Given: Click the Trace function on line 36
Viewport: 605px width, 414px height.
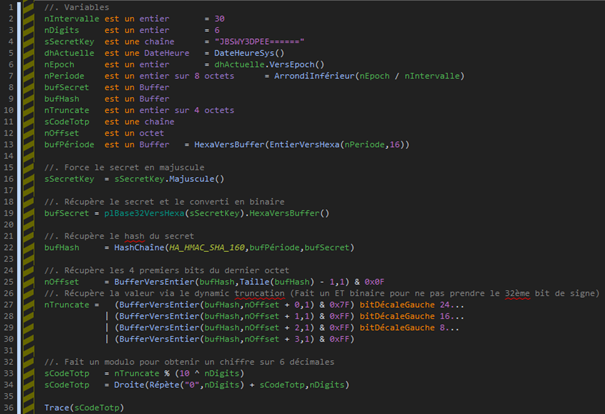Looking at the screenshot, I should (x=56, y=408).
